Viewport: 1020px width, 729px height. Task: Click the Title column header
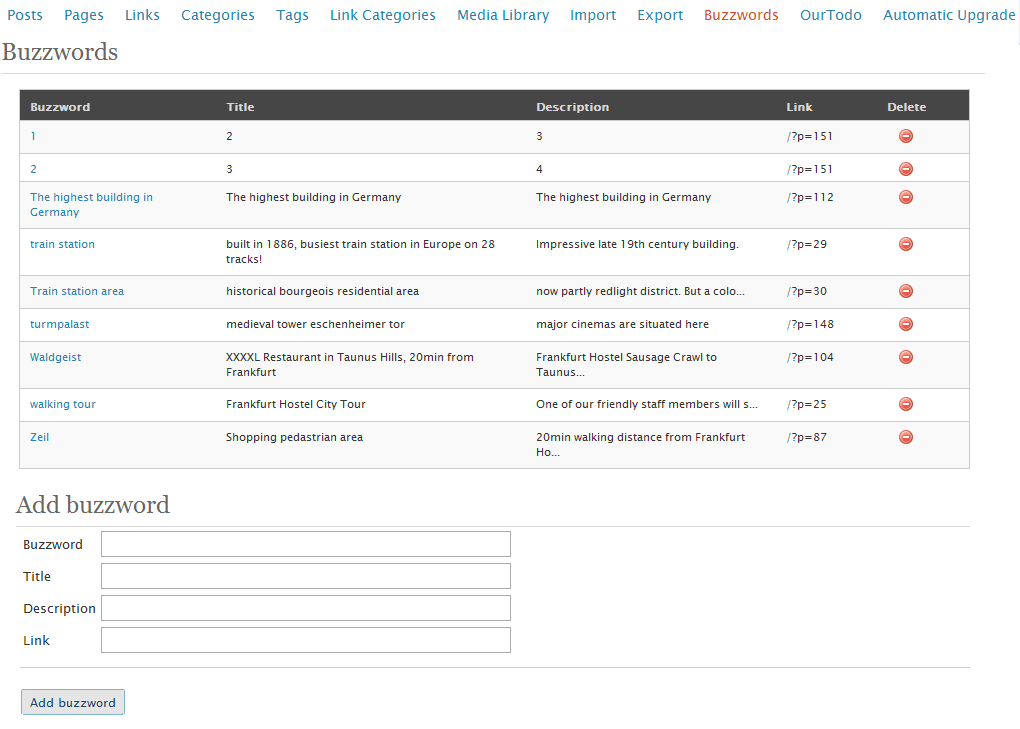coord(240,107)
